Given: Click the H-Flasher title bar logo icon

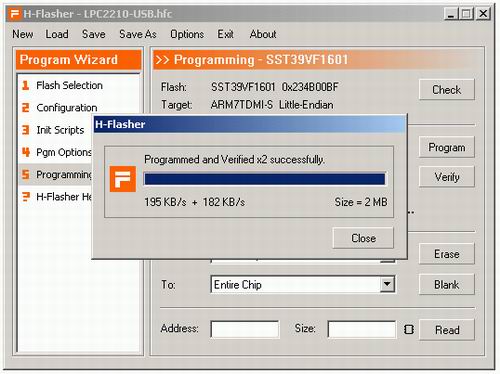Looking at the screenshot, I should coord(15,14).
